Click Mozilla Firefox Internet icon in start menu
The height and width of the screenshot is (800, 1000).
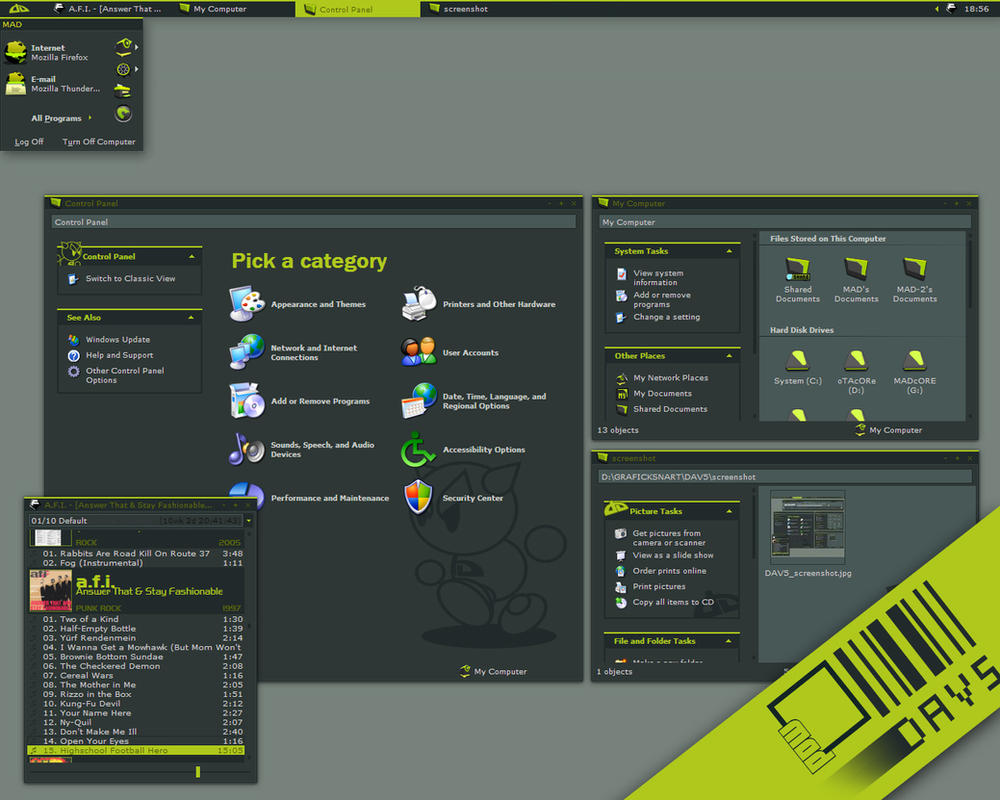pos(15,52)
